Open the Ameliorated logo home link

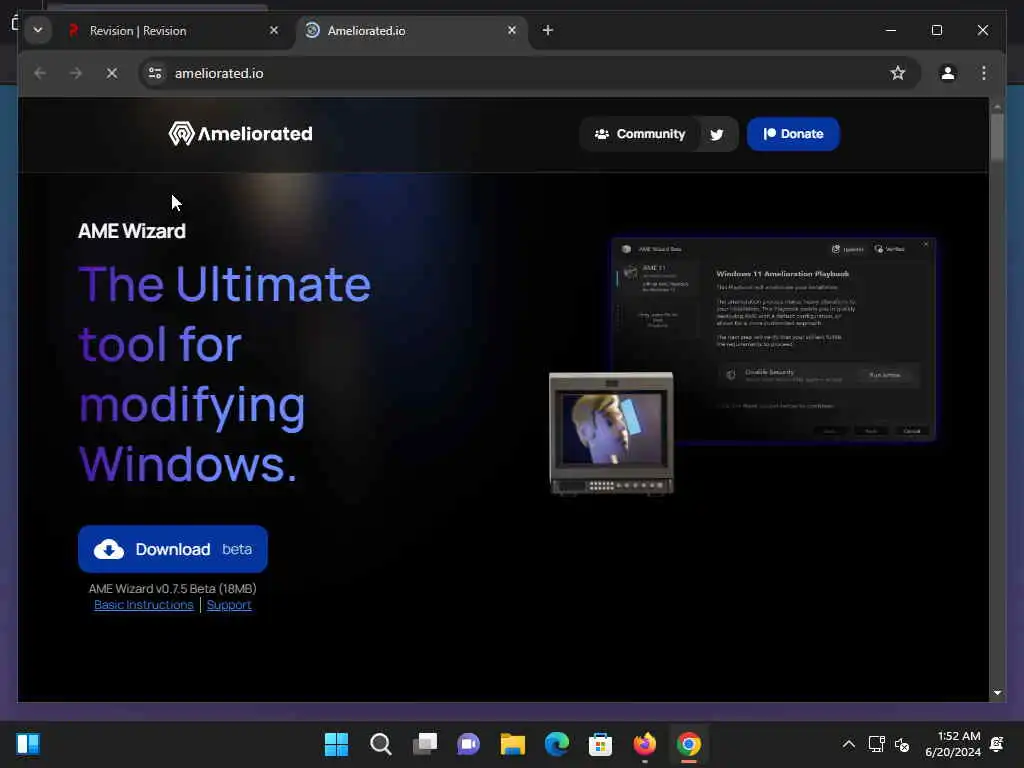coord(240,134)
